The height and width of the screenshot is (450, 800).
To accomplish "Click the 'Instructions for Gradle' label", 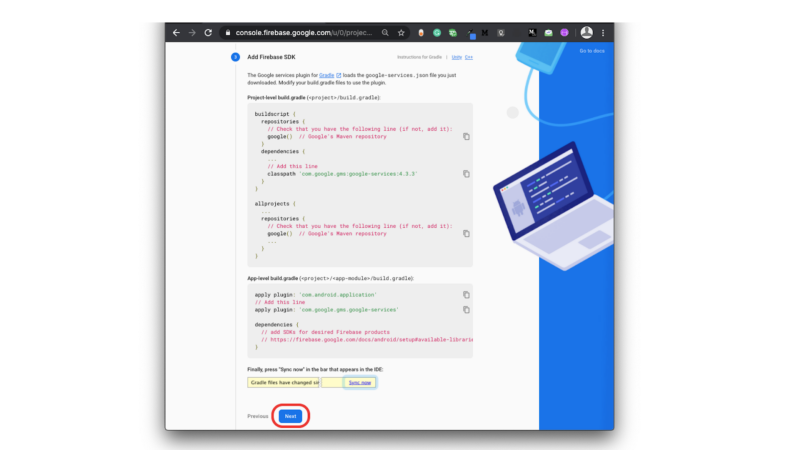I will (419, 57).
